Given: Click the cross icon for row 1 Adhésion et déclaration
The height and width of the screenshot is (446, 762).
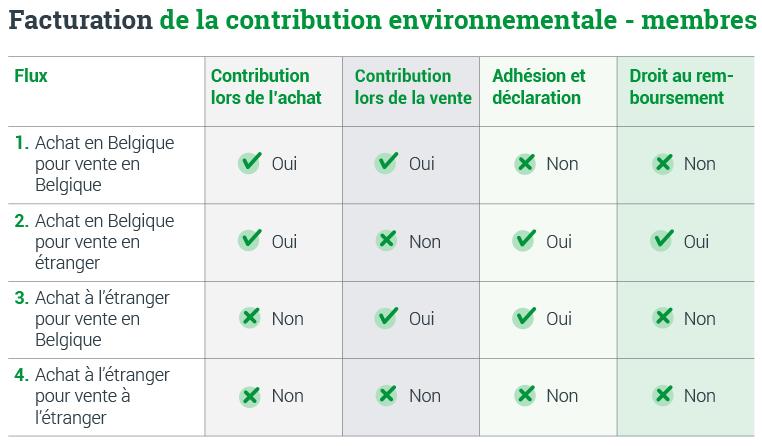Looking at the screenshot, I should pos(524,164).
